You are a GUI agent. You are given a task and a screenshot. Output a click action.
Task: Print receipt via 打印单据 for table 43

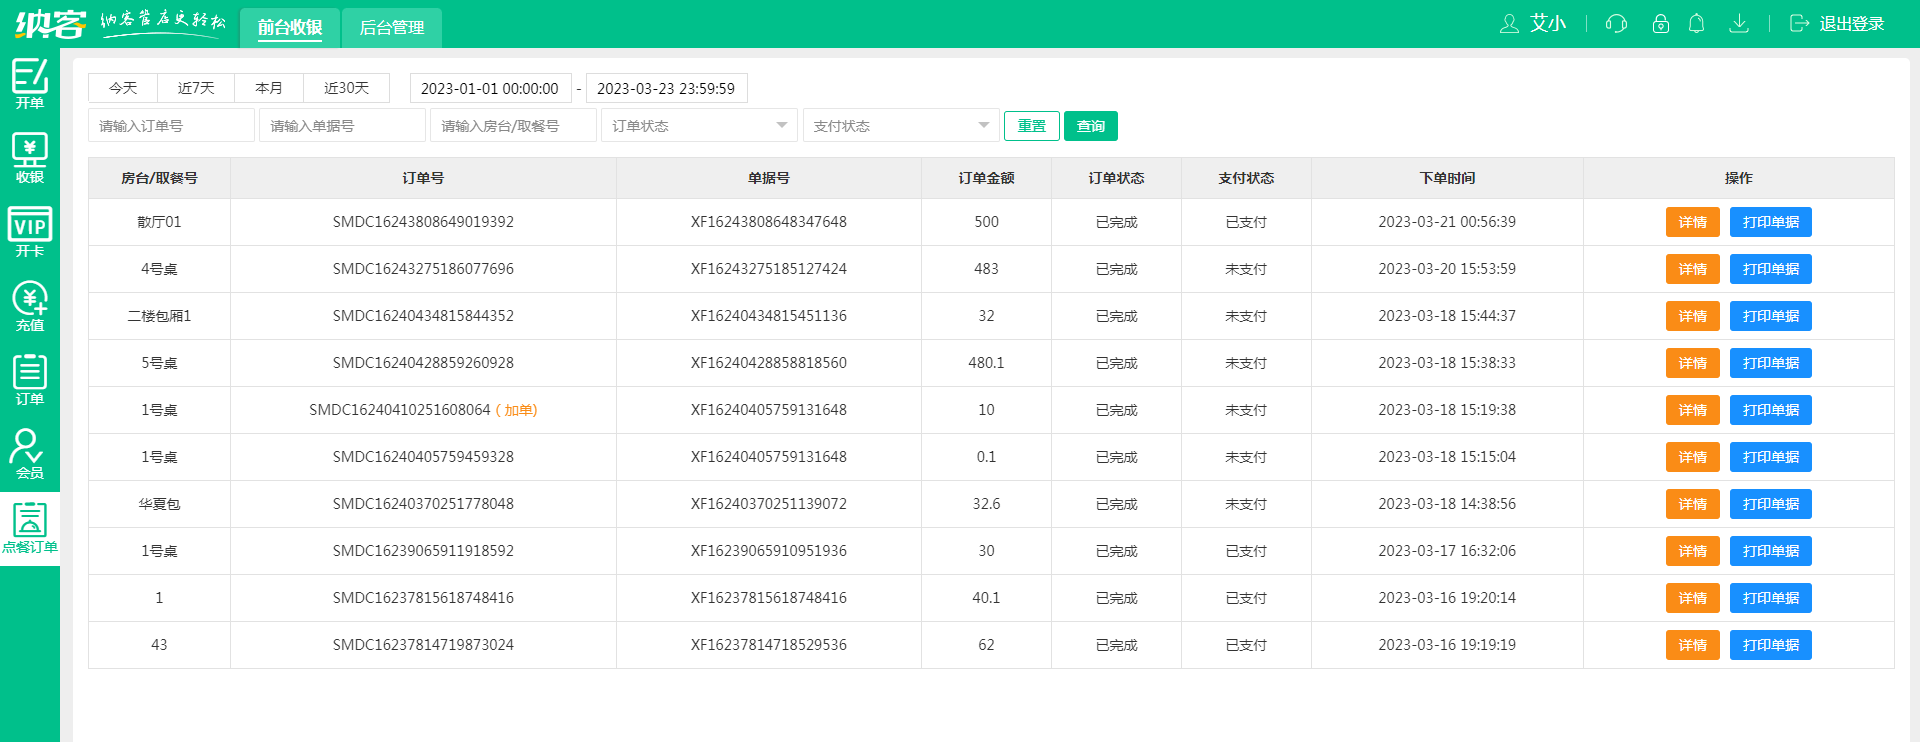click(1770, 645)
